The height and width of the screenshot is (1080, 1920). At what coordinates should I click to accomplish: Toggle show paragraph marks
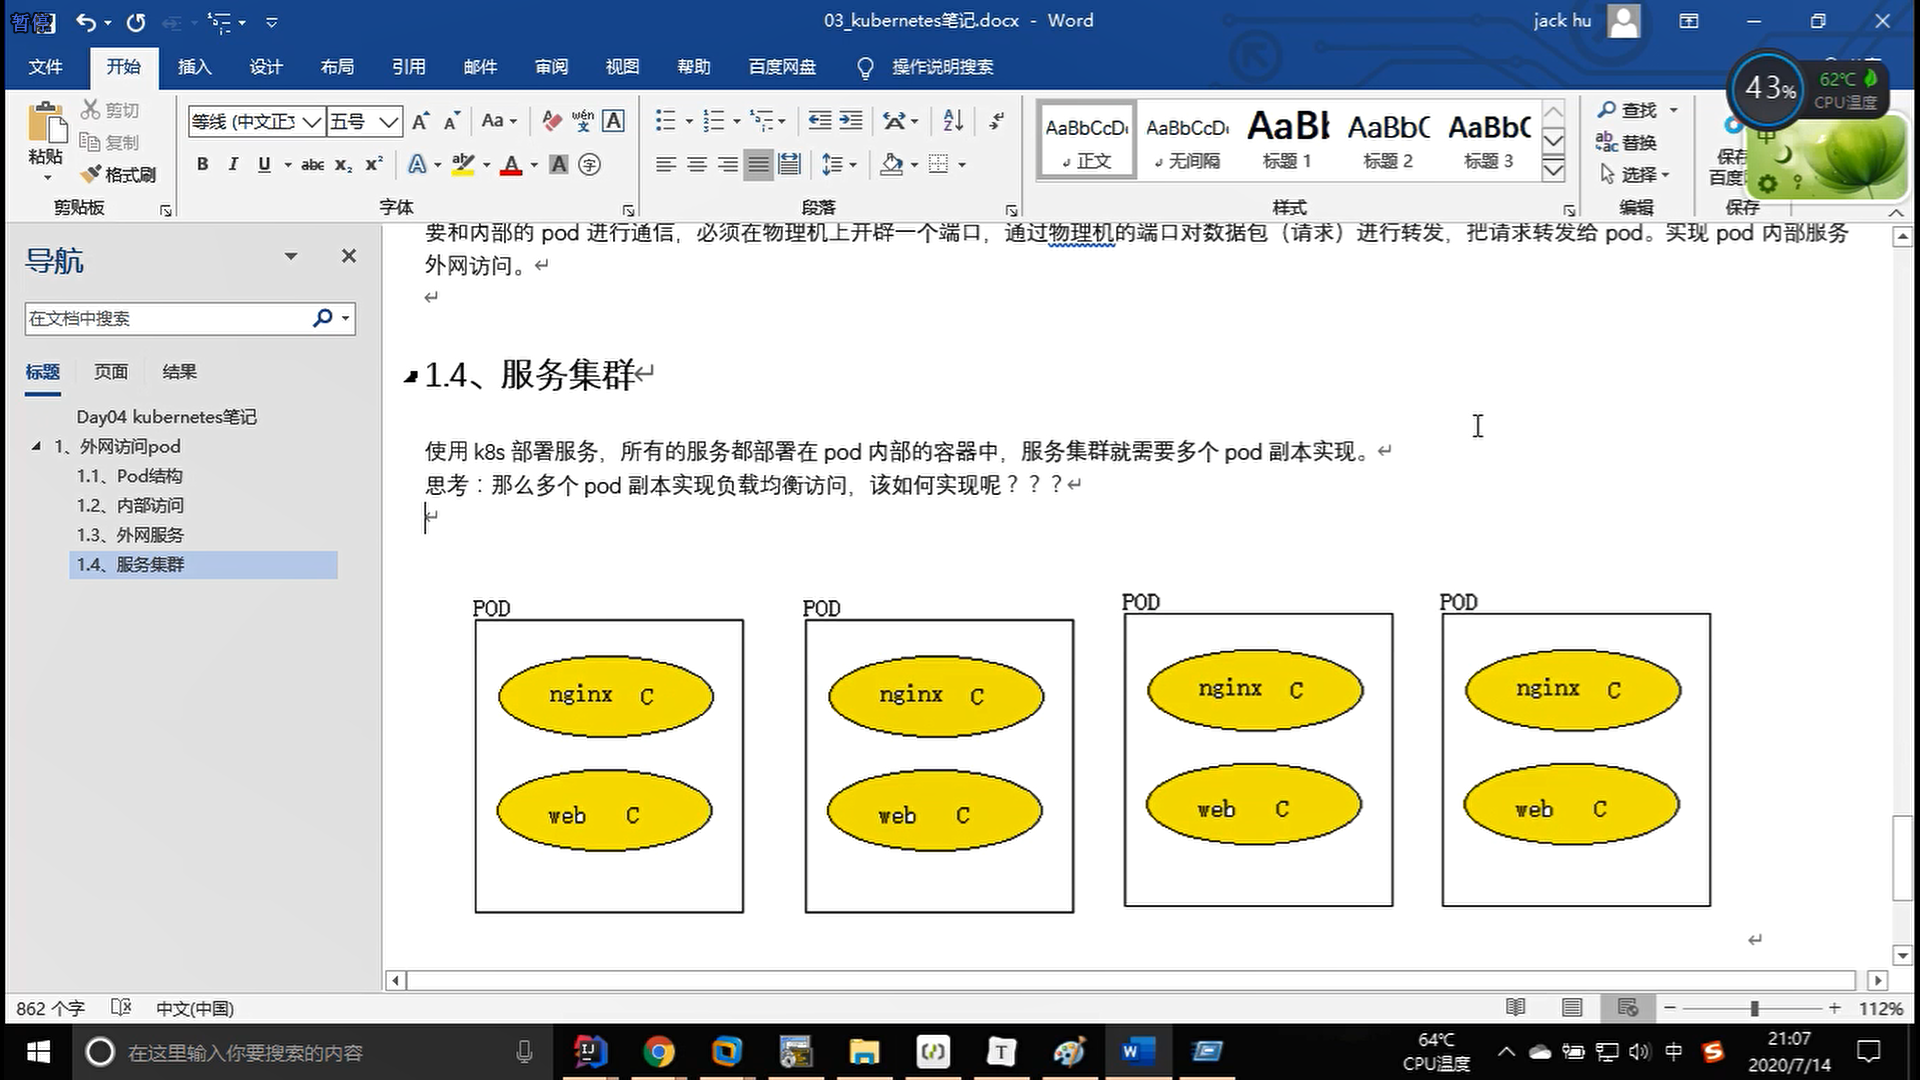tap(996, 121)
